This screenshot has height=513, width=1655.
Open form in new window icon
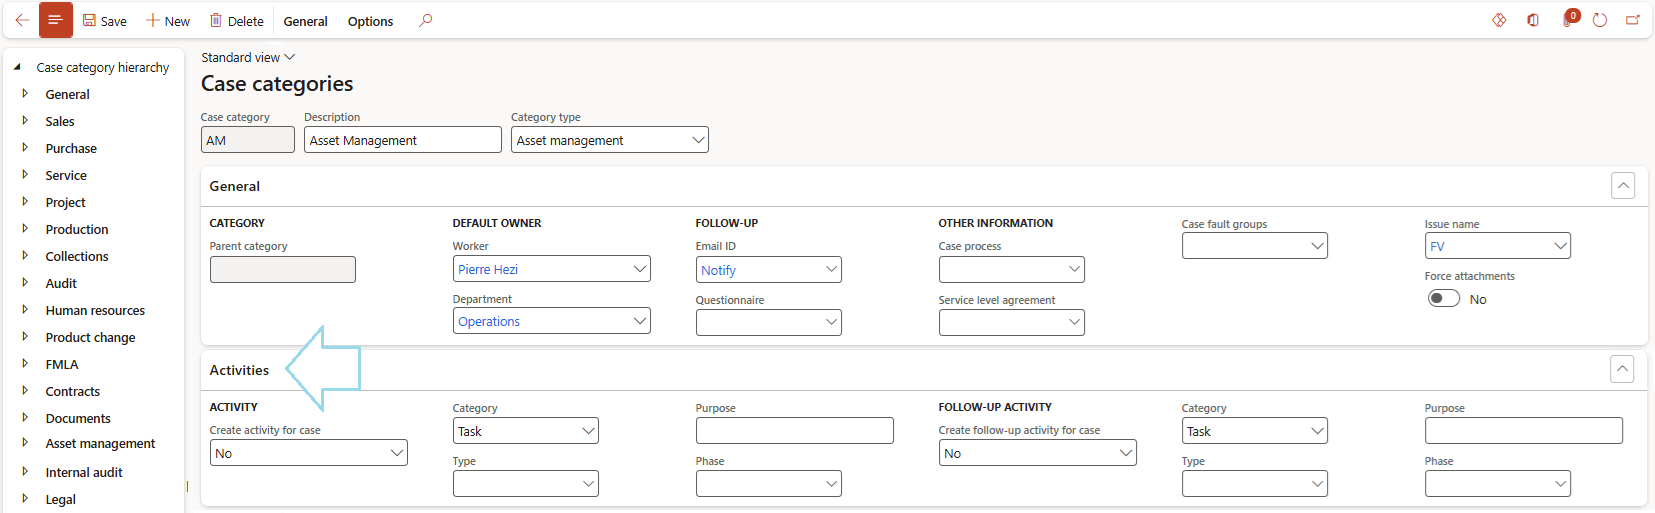pos(1633,20)
